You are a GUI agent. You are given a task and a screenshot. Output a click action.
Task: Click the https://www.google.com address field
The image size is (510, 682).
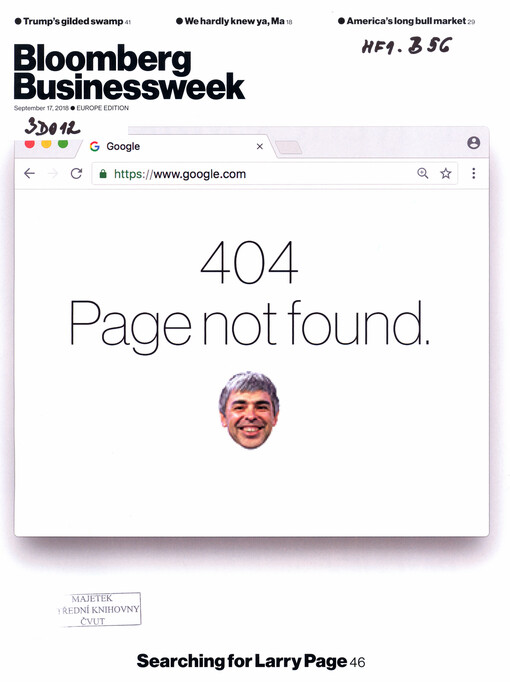pyautogui.click(x=274, y=174)
